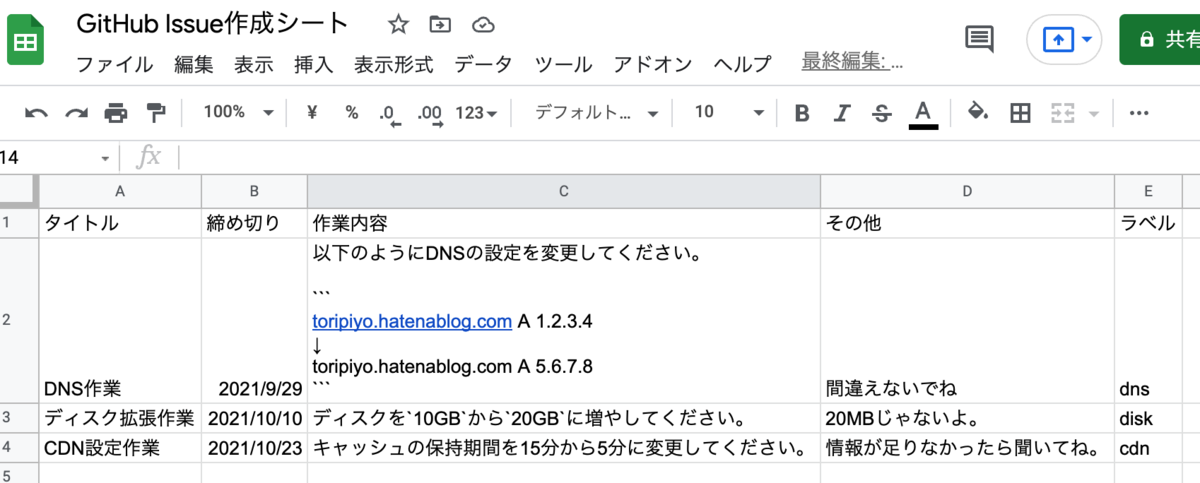
Task: Select row 4 header
Action: (19, 448)
